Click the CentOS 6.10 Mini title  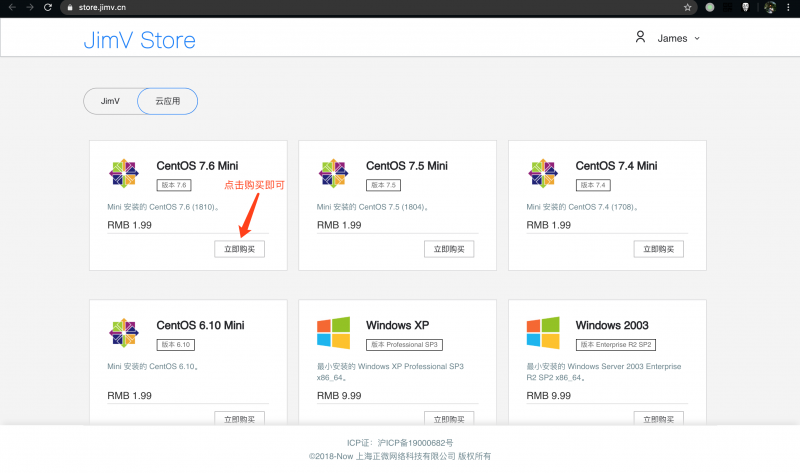pyautogui.click(x=200, y=325)
